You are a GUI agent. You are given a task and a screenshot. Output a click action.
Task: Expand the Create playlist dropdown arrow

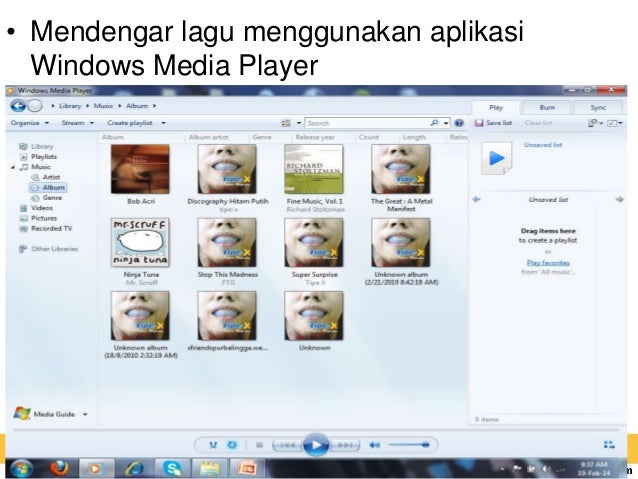pyautogui.click(x=163, y=123)
